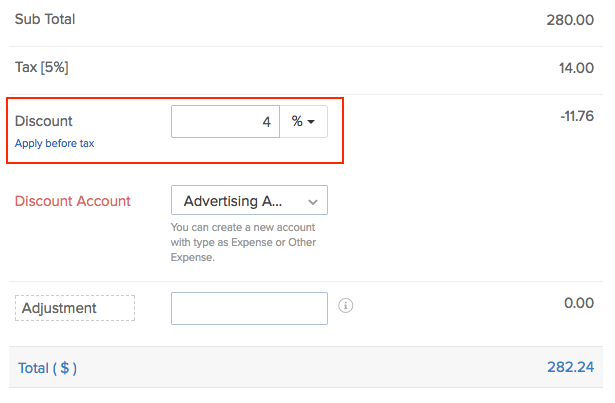The width and height of the screenshot is (615, 403).
Task: Click the tax amount 14.00
Action: [576, 67]
